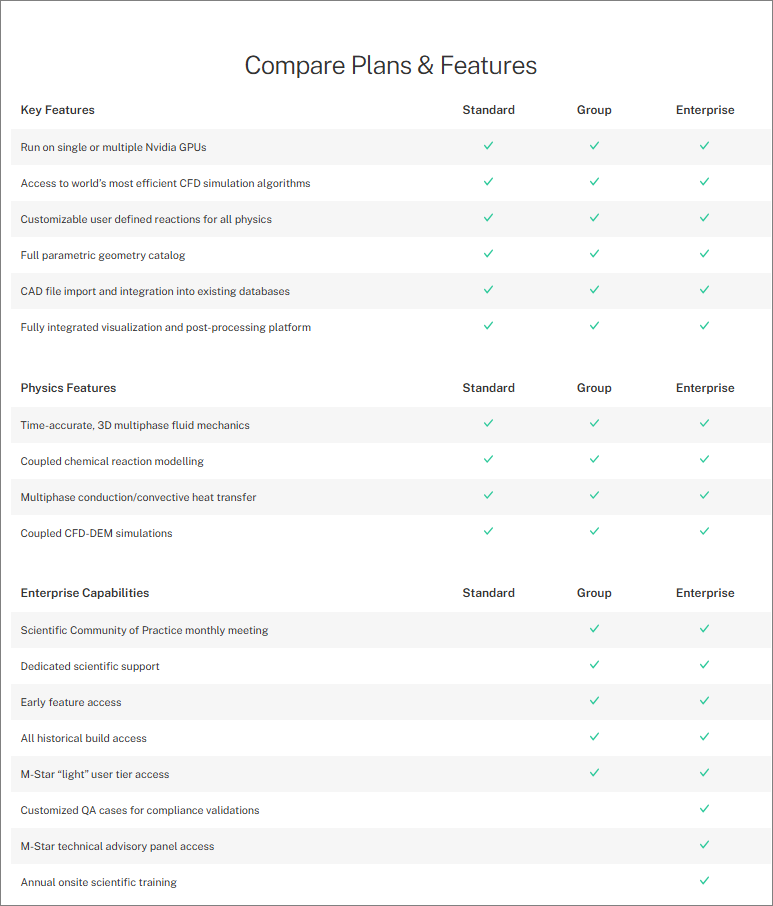Click Group column header in Physics Features
Viewport: 773px width, 906px height.
594,388
